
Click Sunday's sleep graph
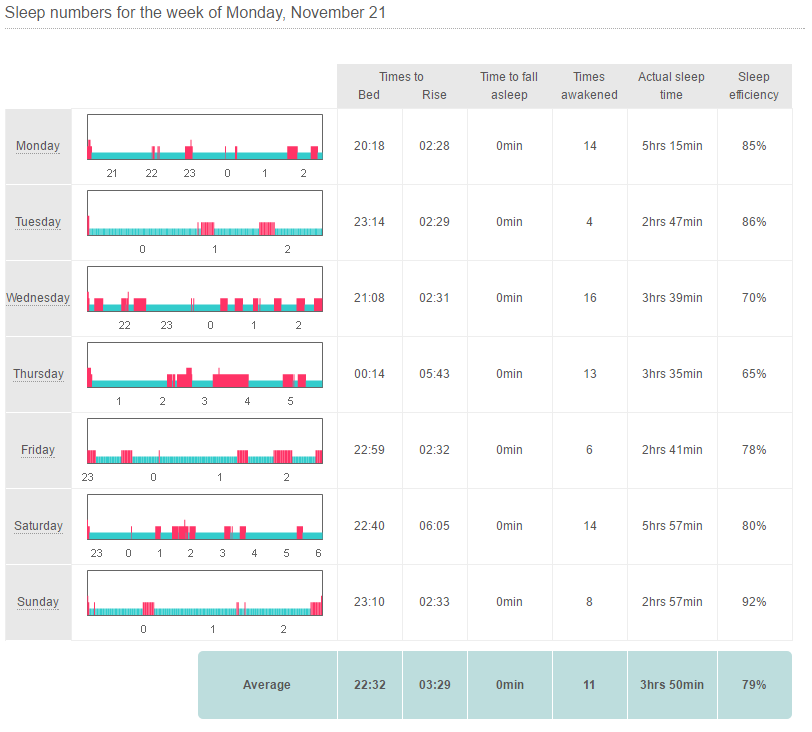pyautogui.click(x=205, y=594)
